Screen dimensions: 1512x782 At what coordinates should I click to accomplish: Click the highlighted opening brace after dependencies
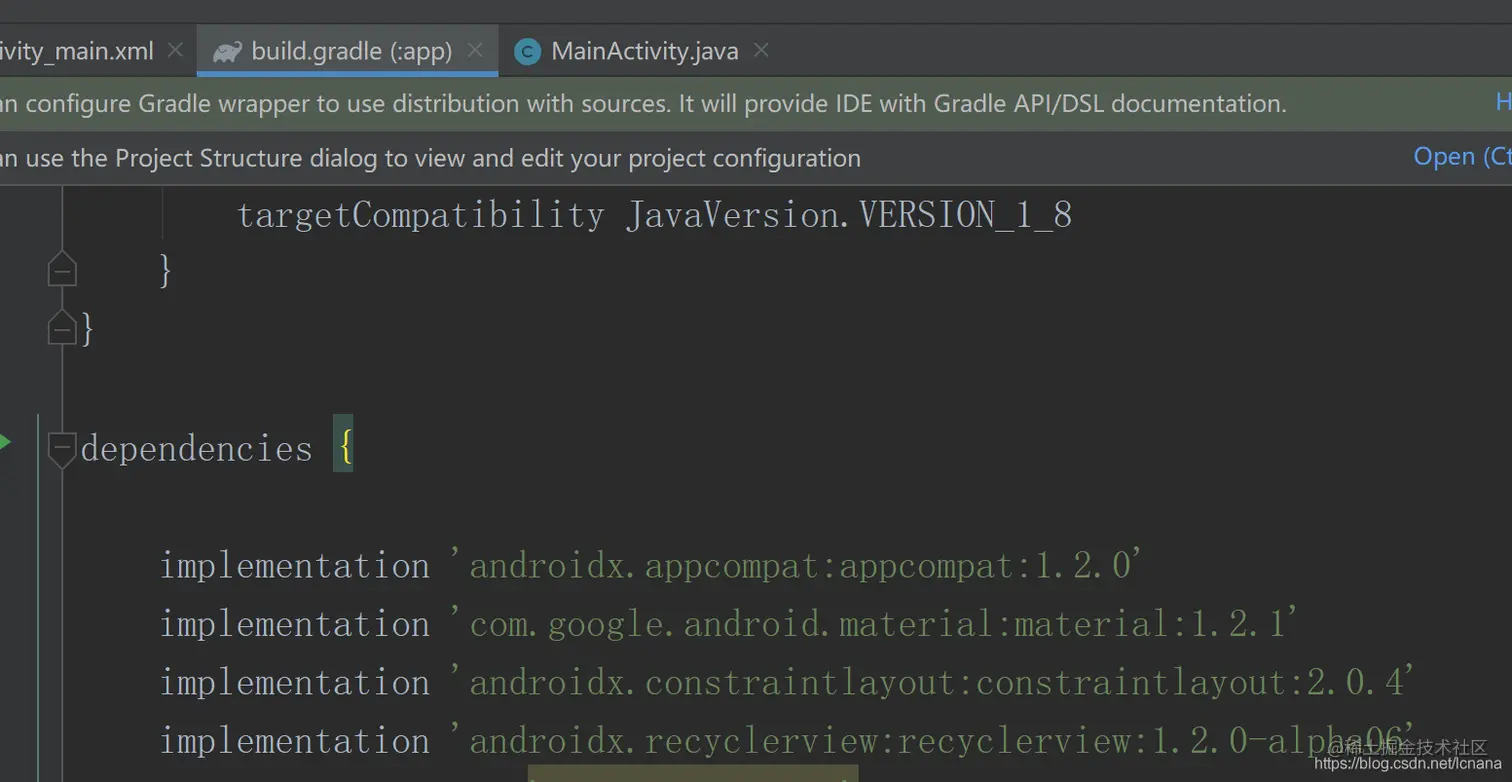(x=343, y=447)
